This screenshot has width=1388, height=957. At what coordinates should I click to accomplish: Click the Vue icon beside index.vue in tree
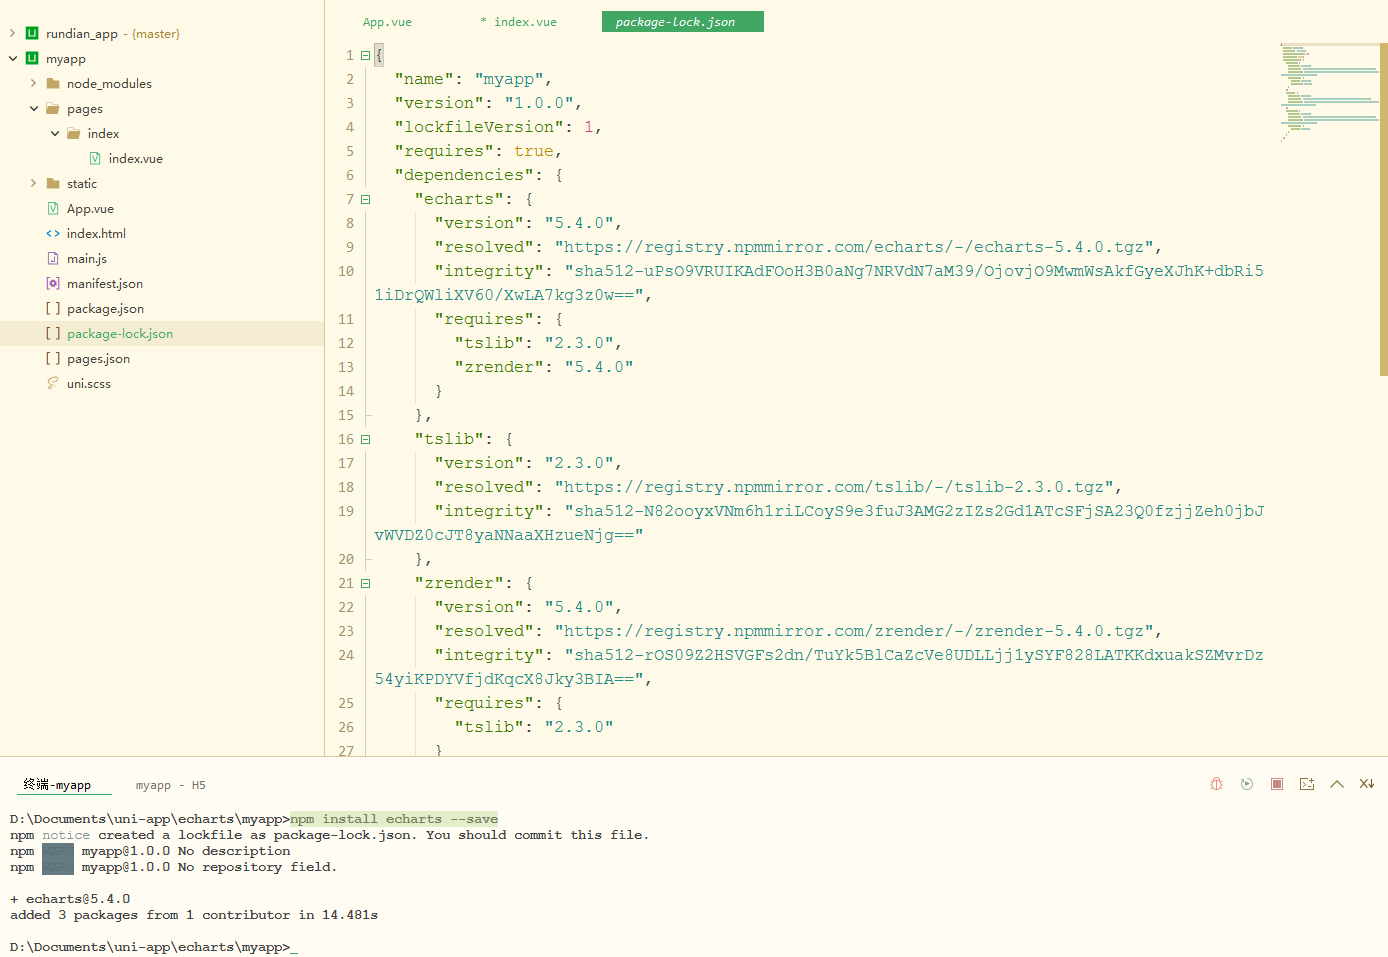click(95, 158)
